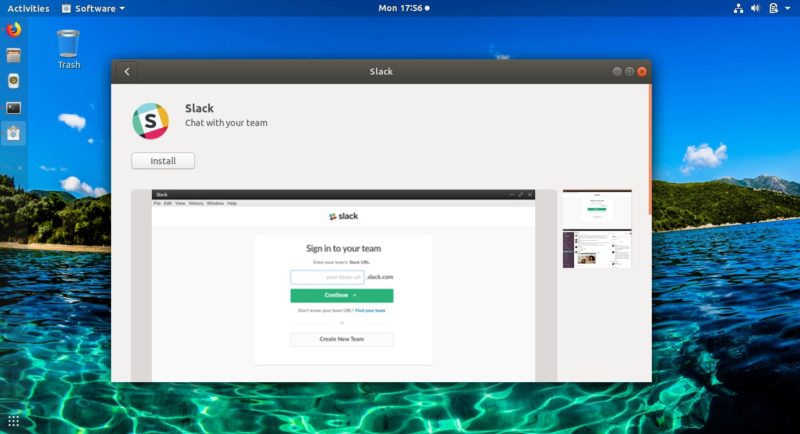The height and width of the screenshot is (434, 800).
Task: Launch Rhythmbox from the dock
Action: (x=13, y=81)
